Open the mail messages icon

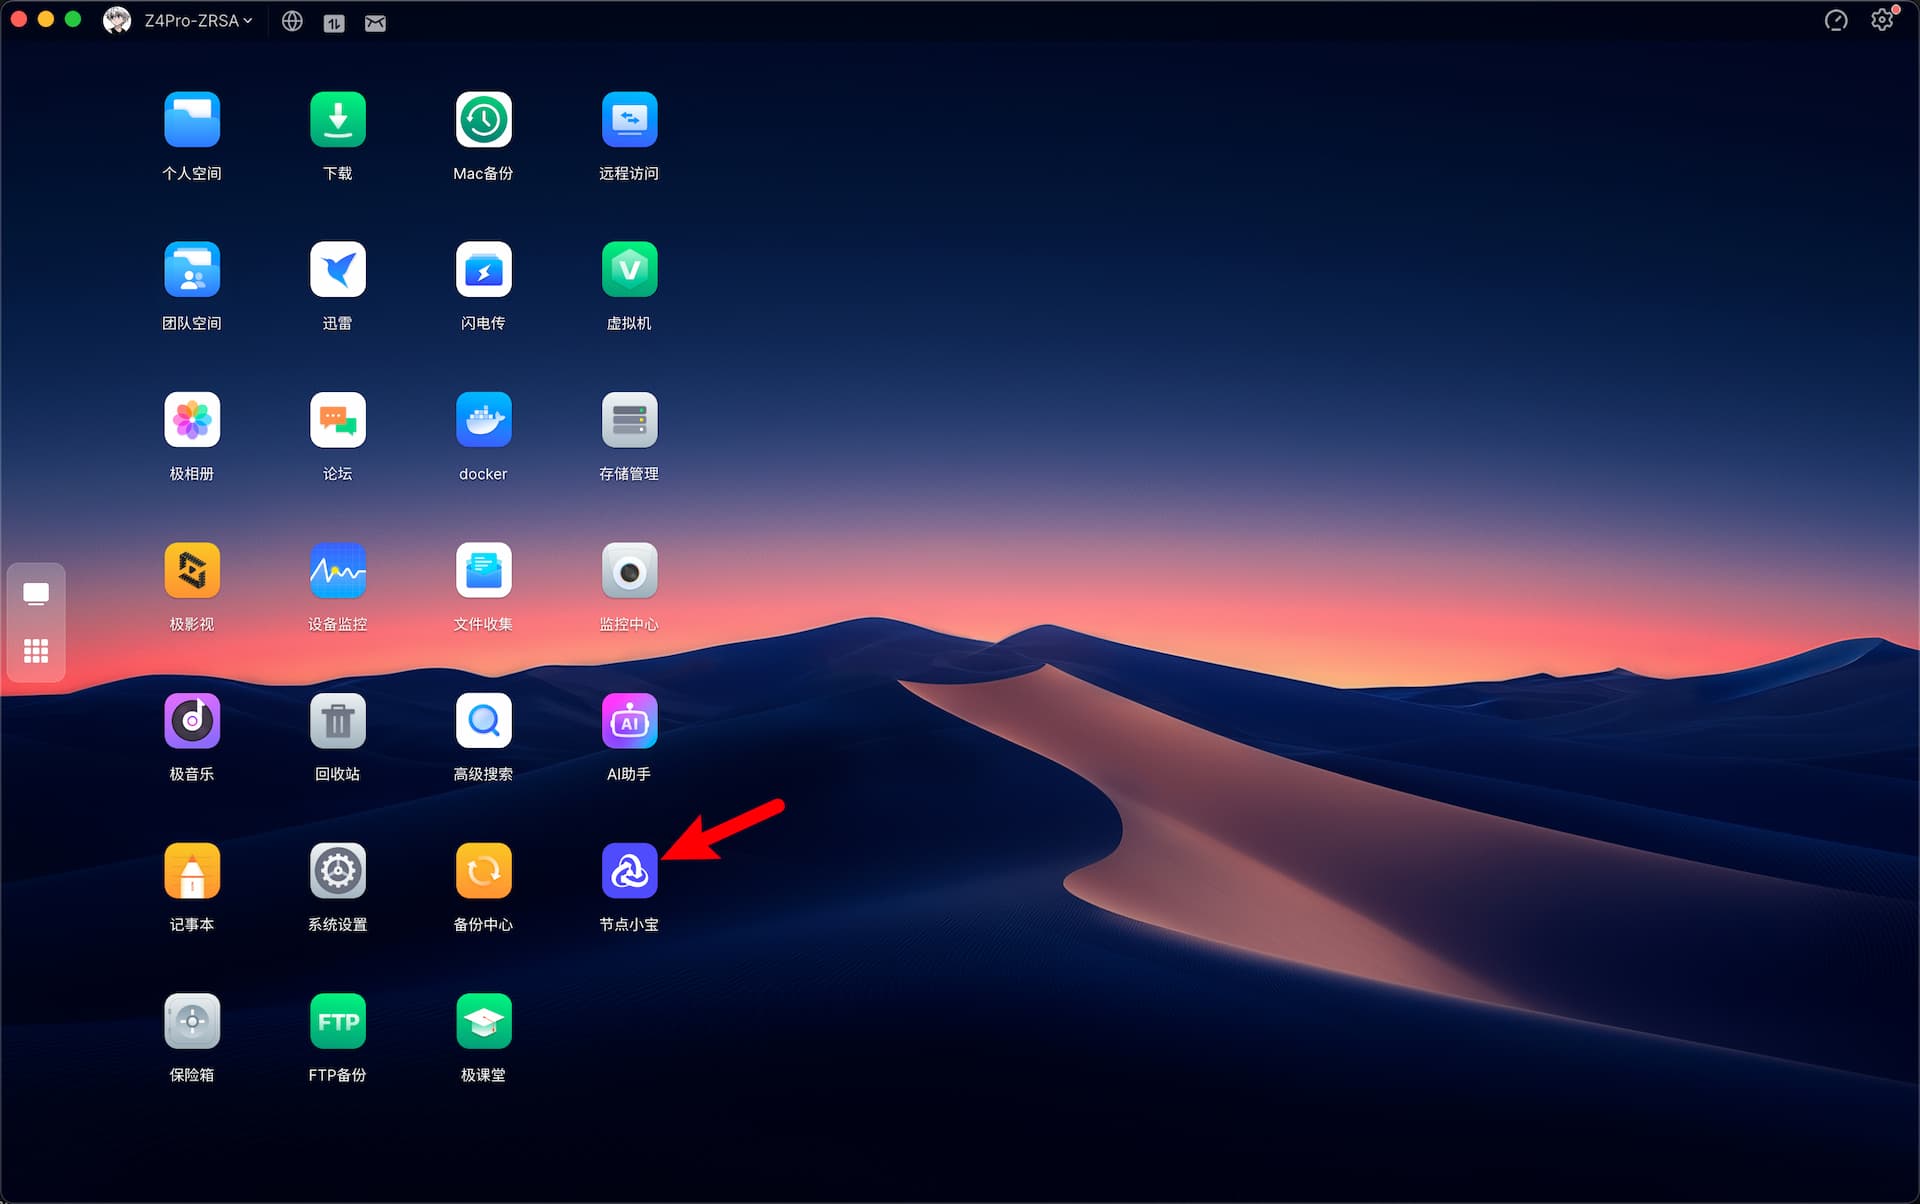(375, 22)
